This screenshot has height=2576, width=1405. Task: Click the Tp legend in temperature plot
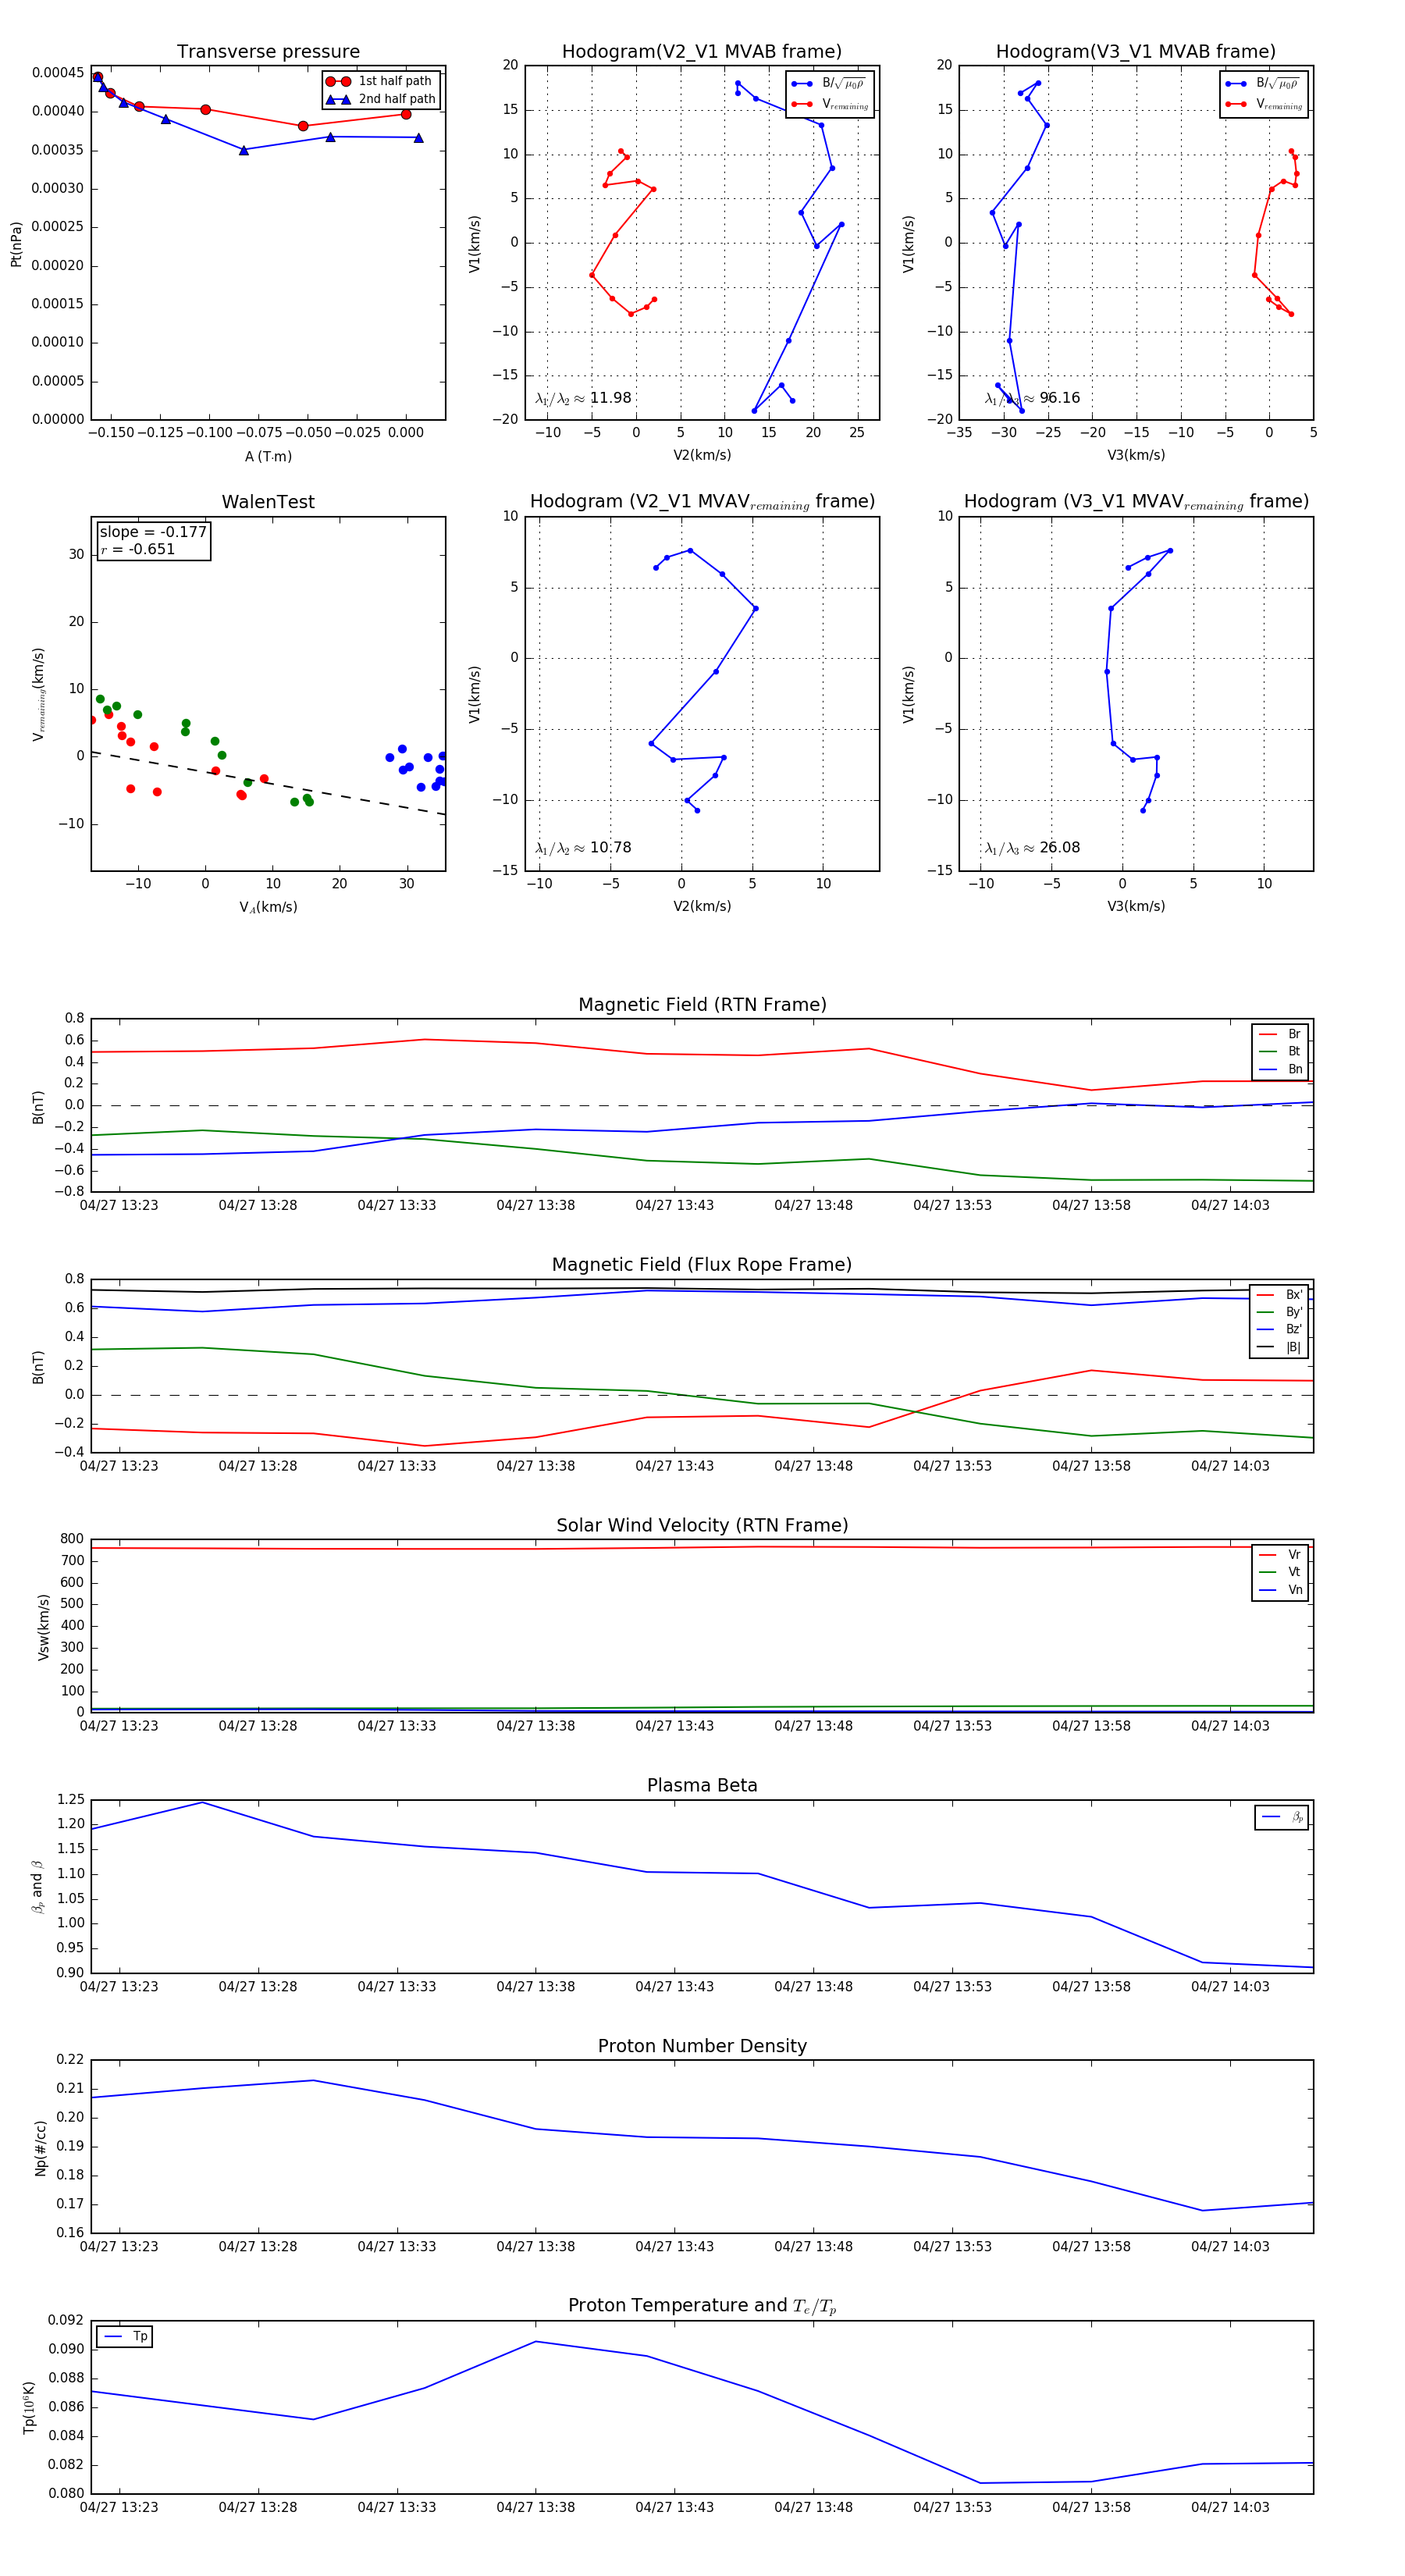(125, 2337)
